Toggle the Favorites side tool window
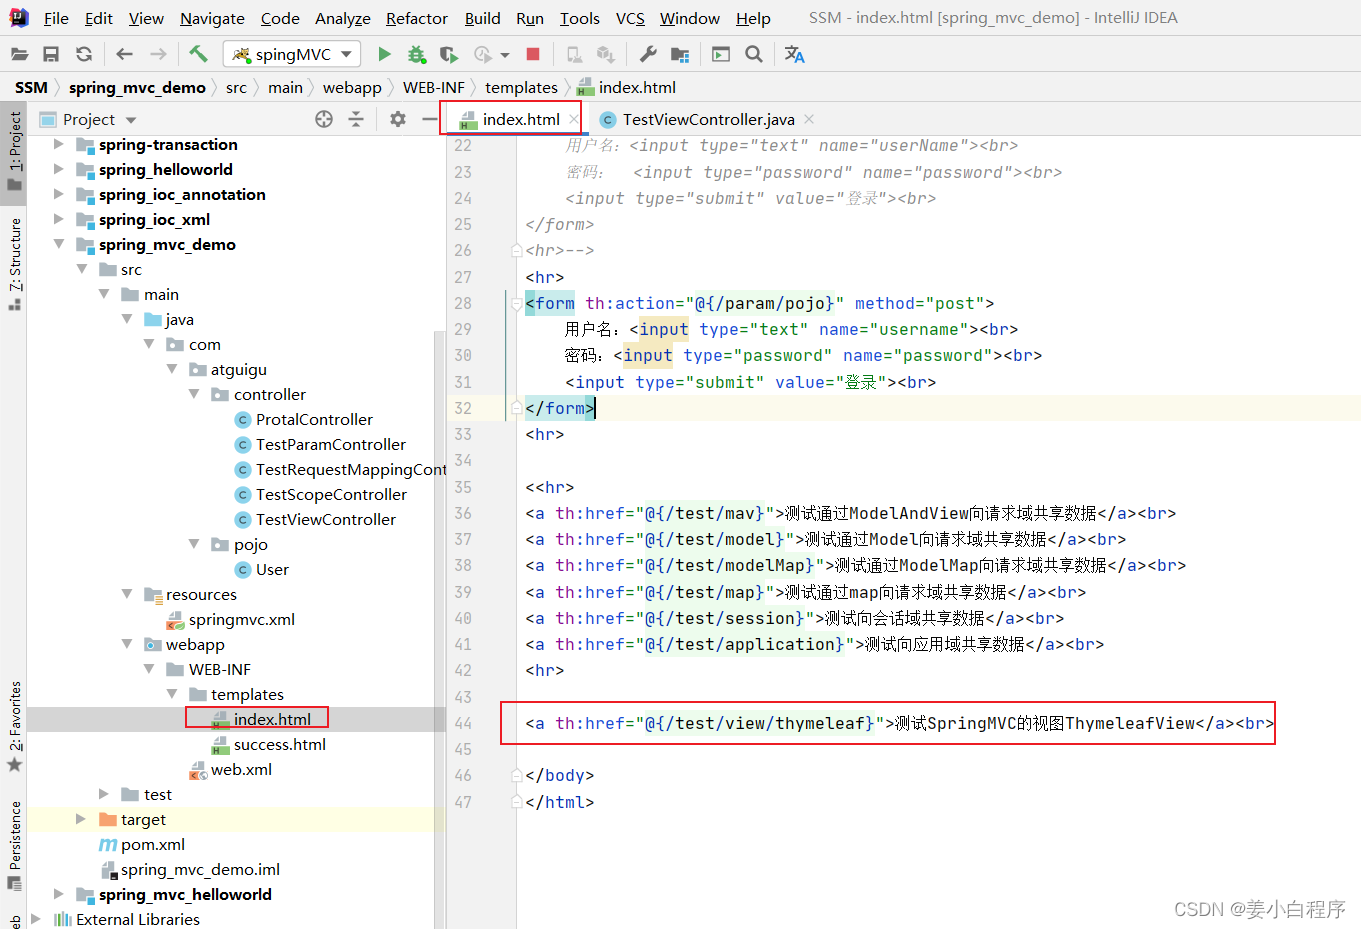This screenshot has width=1361, height=929. pyautogui.click(x=14, y=725)
